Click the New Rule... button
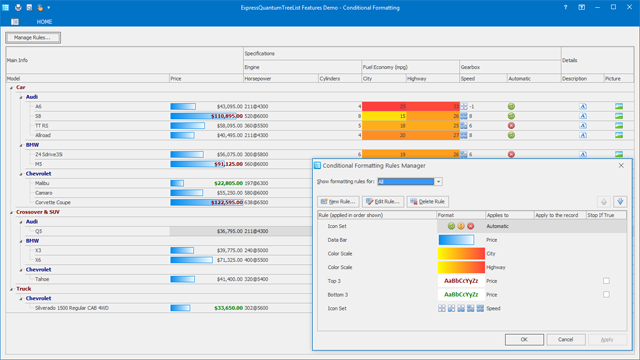 click(x=338, y=202)
